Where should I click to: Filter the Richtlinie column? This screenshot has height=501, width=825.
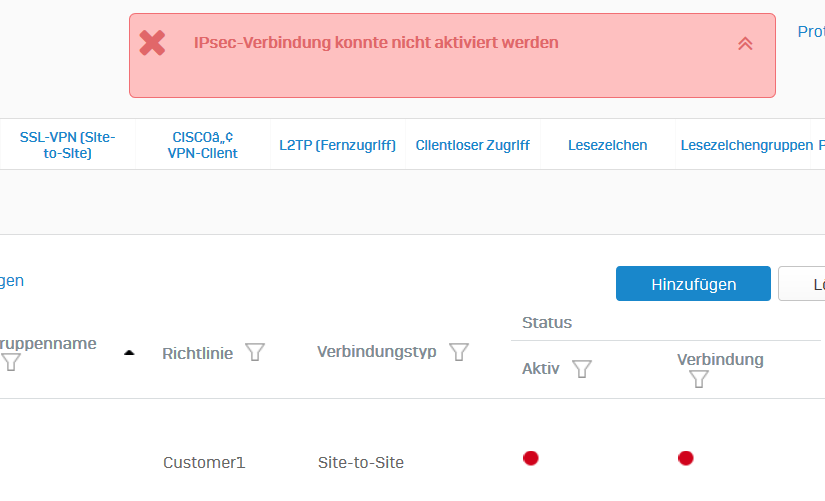(255, 352)
